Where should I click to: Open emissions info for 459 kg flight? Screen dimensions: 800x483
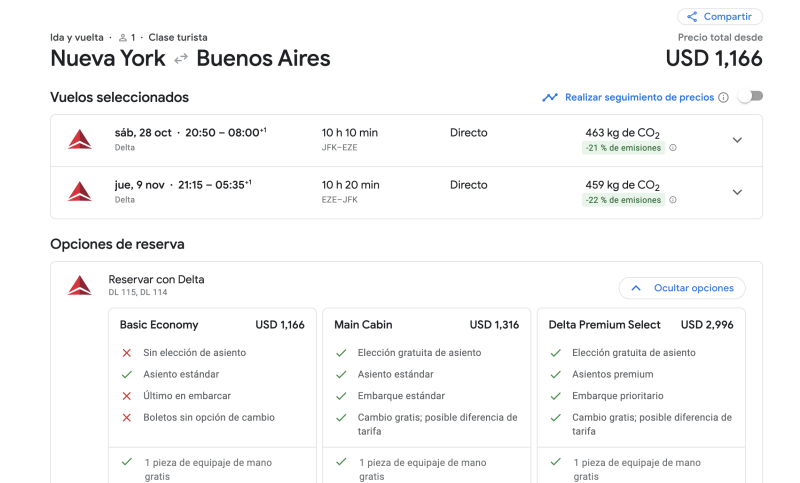pos(673,200)
